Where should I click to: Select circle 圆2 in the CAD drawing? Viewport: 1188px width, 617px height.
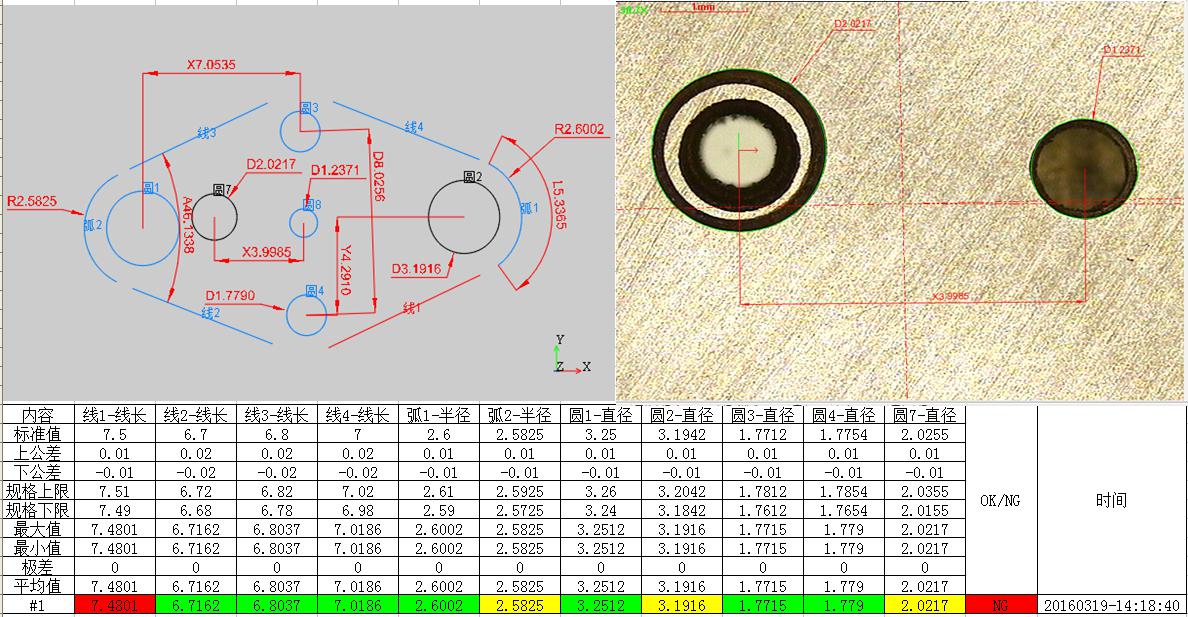464,218
